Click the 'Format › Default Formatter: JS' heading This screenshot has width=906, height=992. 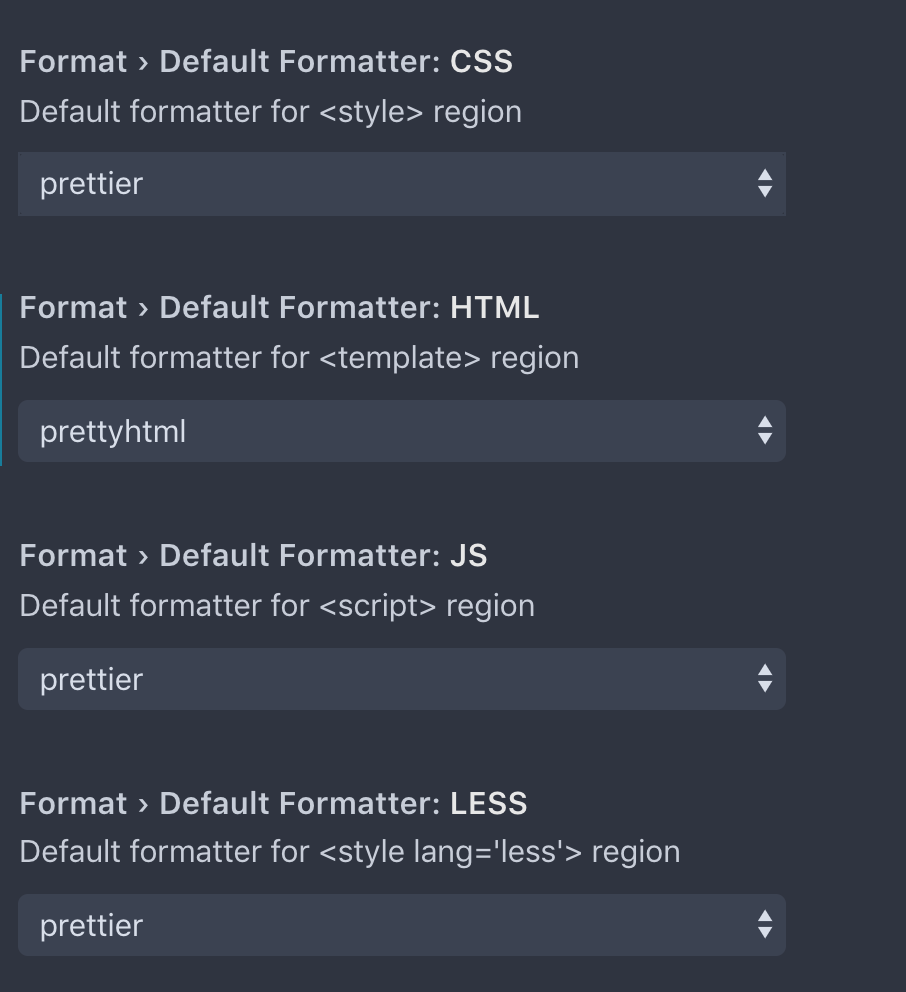pos(255,556)
